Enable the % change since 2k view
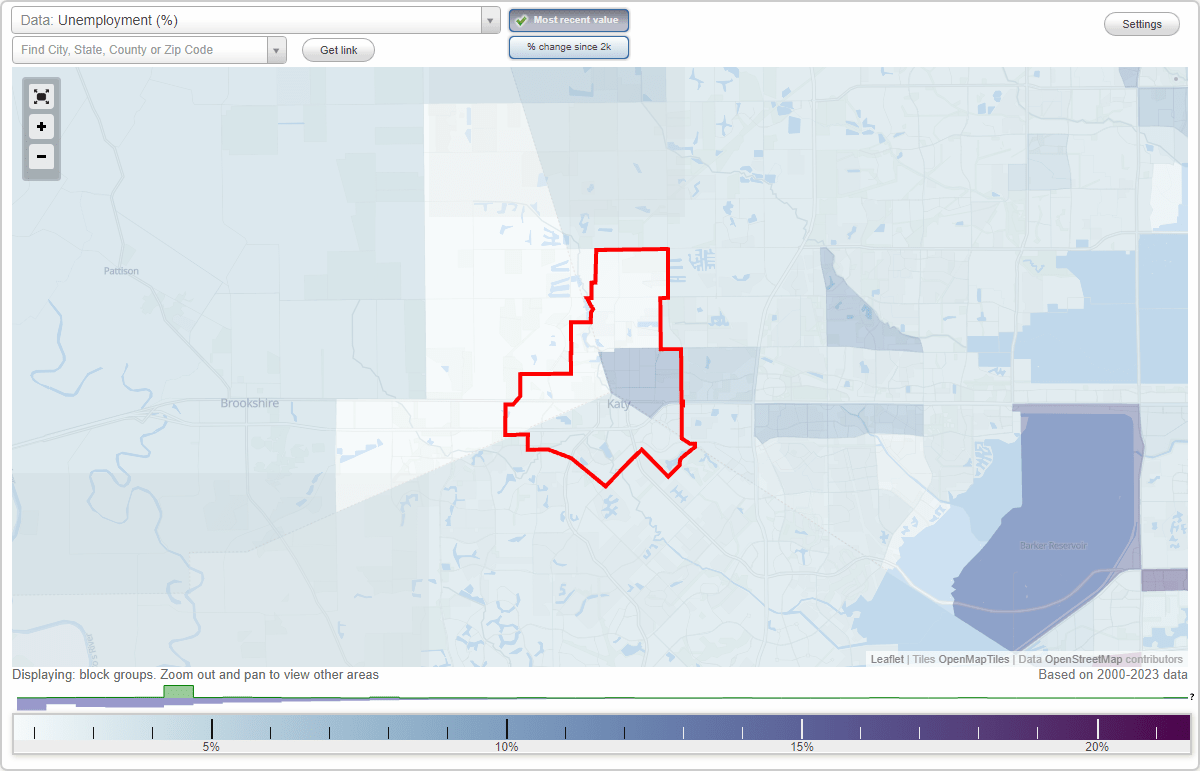This screenshot has width=1200, height=771. [x=568, y=46]
